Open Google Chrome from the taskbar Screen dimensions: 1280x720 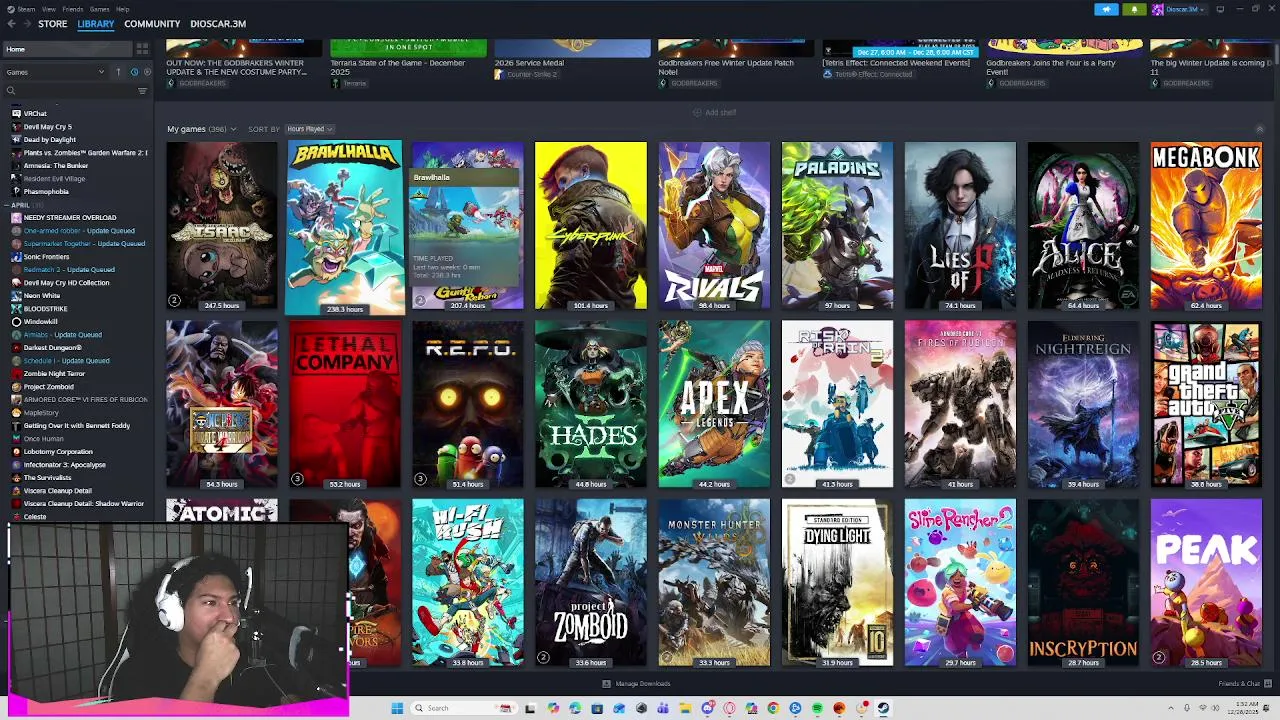[773, 708]
